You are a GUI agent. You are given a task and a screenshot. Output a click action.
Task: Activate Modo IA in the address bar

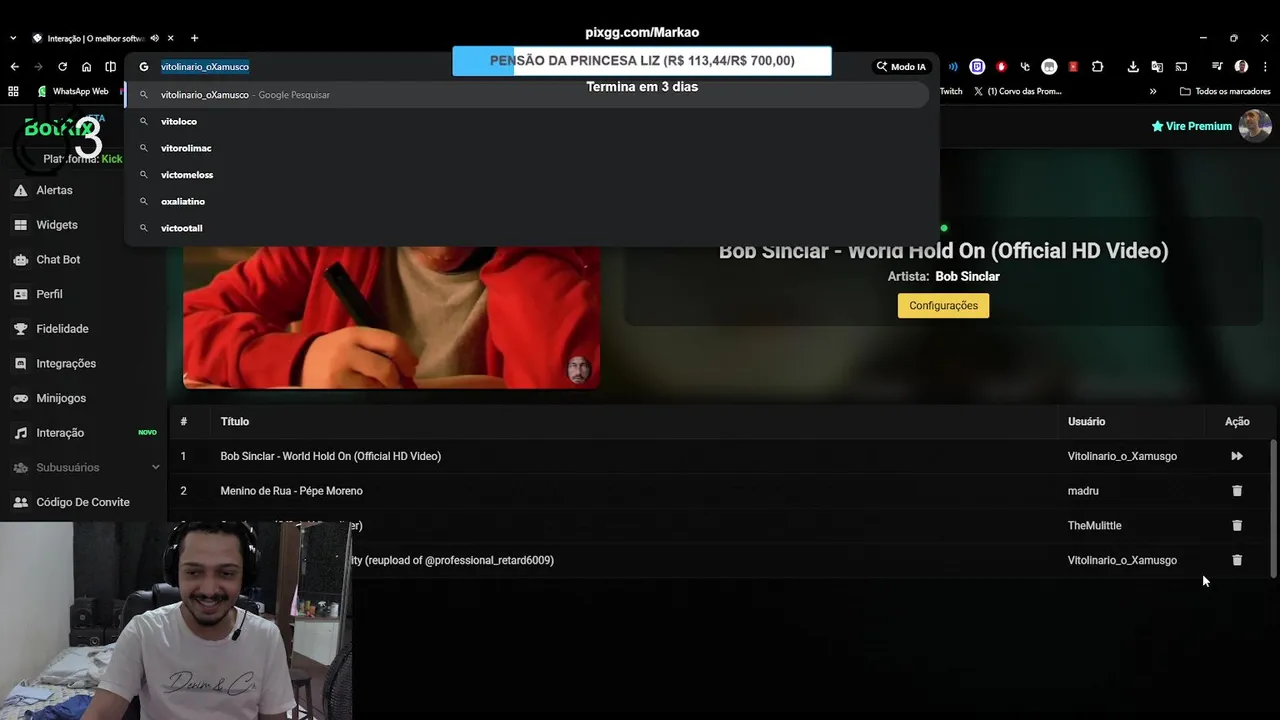[901, 67]
